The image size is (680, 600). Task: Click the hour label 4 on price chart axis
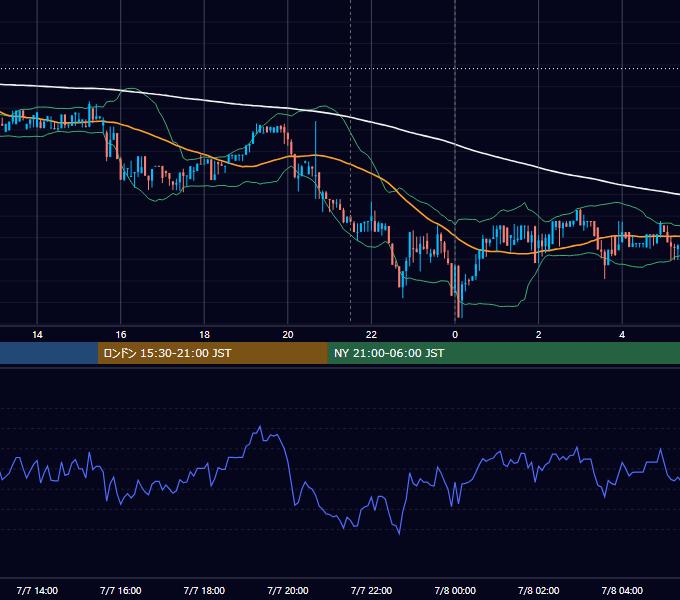click(x=622, y=335)
